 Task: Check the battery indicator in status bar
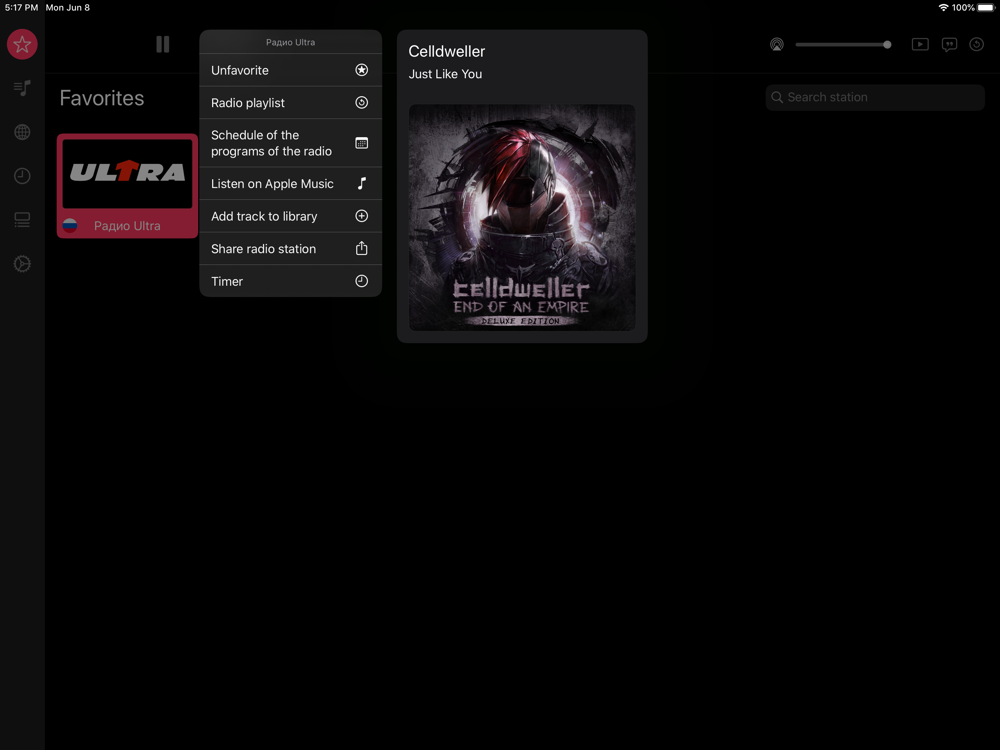point(985,8)
